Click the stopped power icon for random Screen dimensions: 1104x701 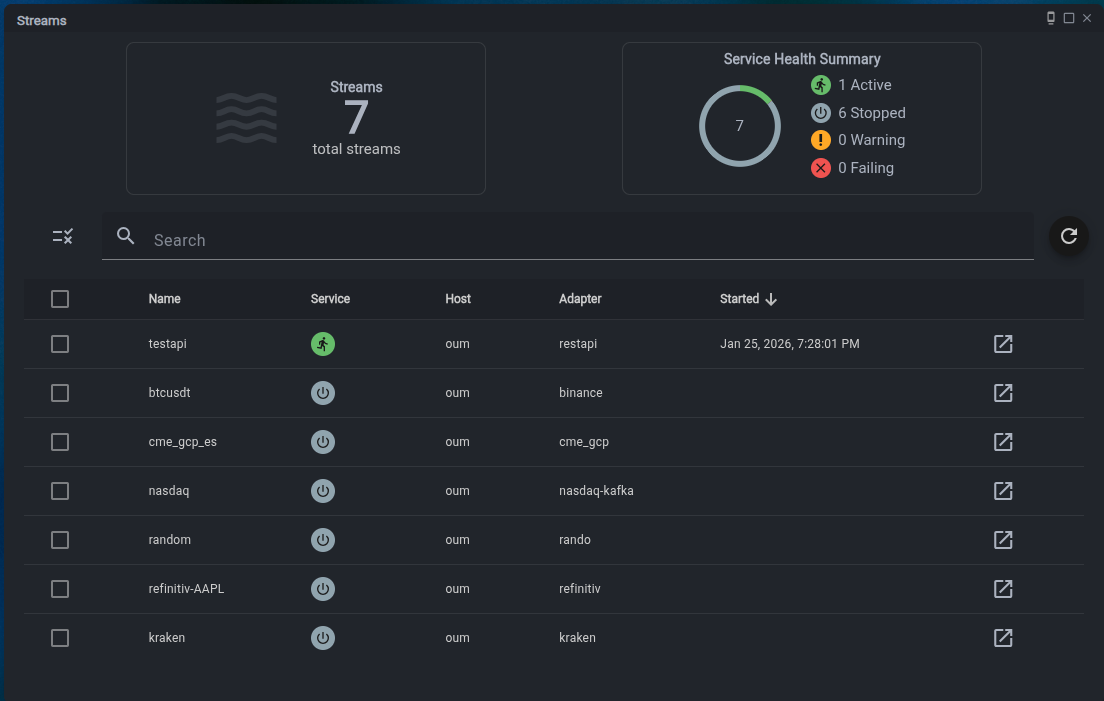322,540
